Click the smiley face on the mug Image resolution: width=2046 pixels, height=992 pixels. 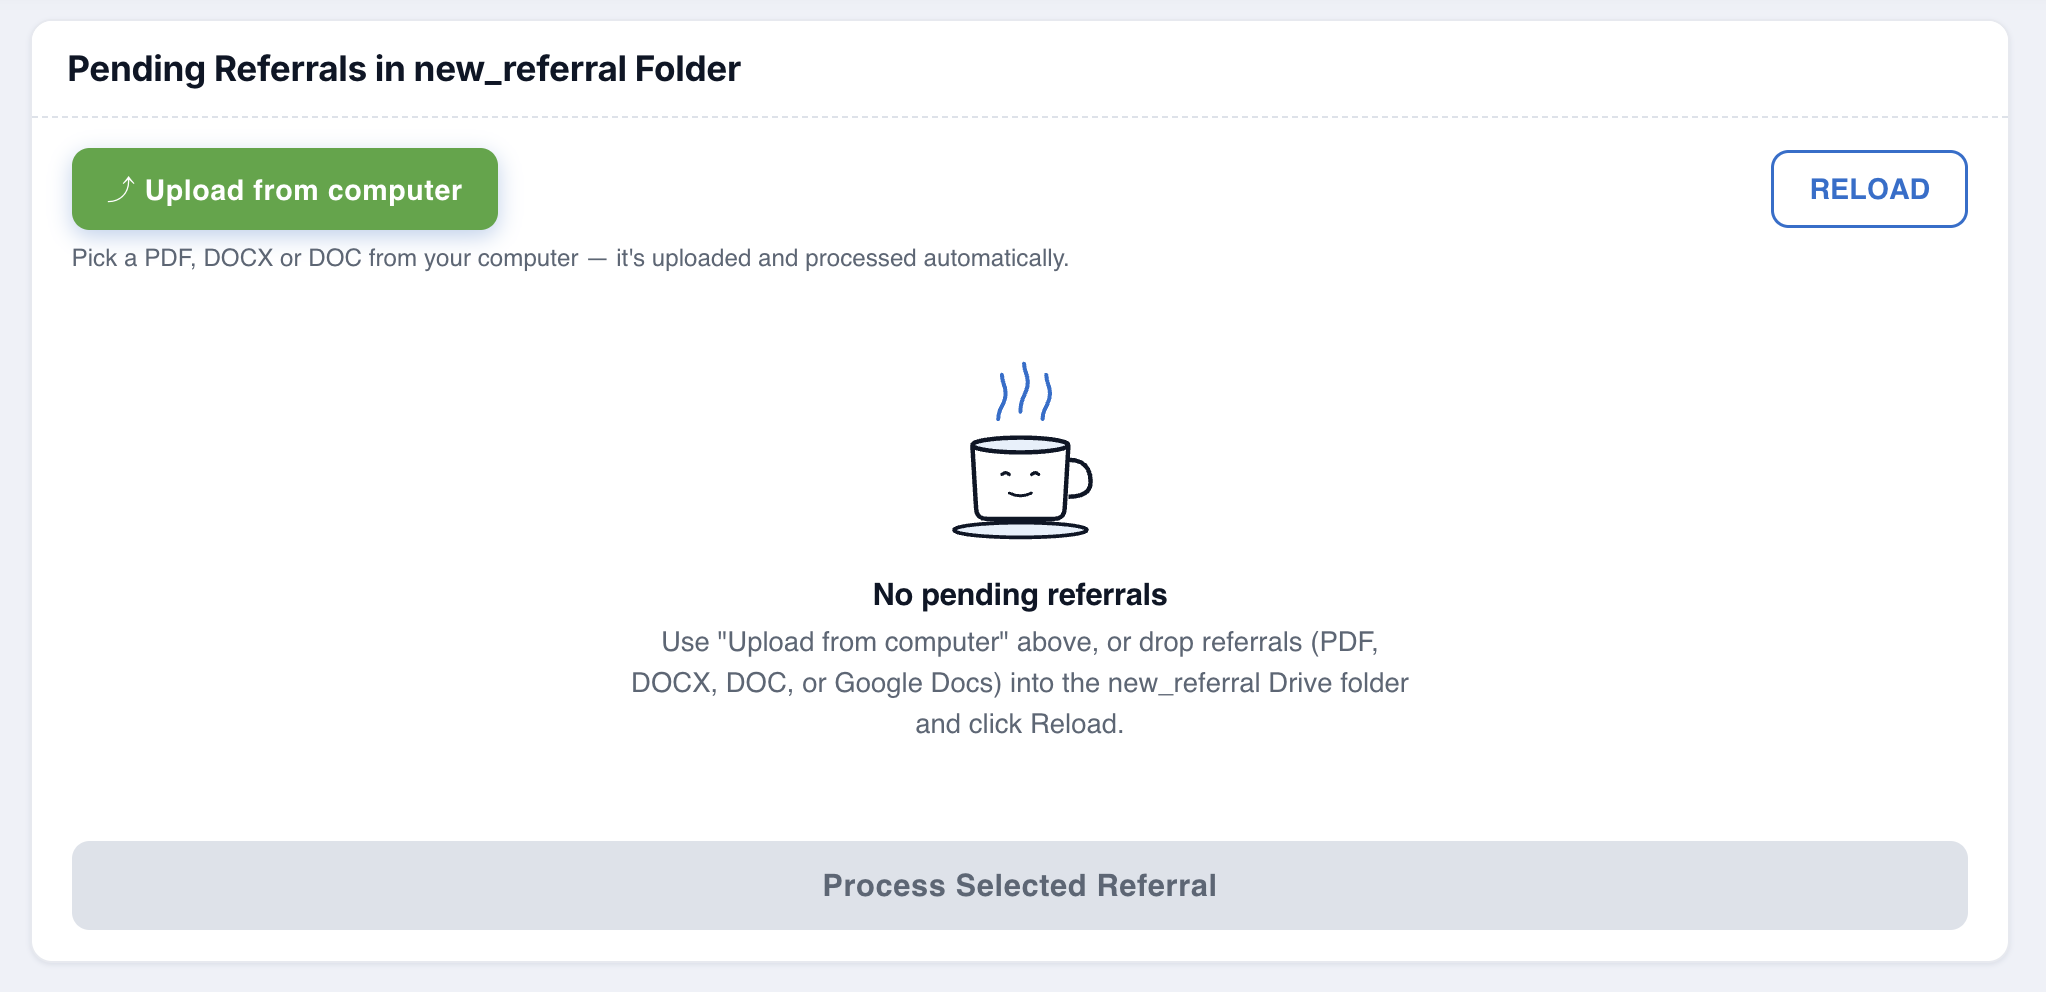pyautogui.click(x=1020, y=484)
